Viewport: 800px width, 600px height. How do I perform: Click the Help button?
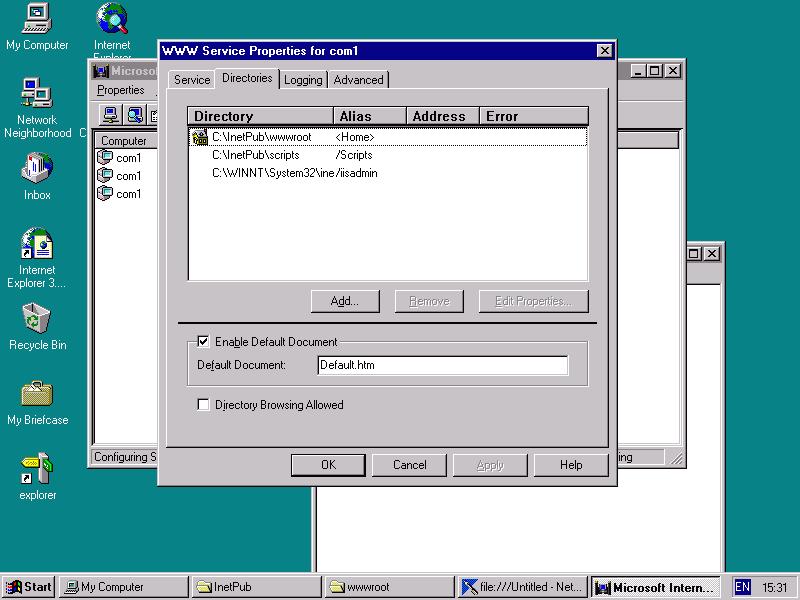571,465
